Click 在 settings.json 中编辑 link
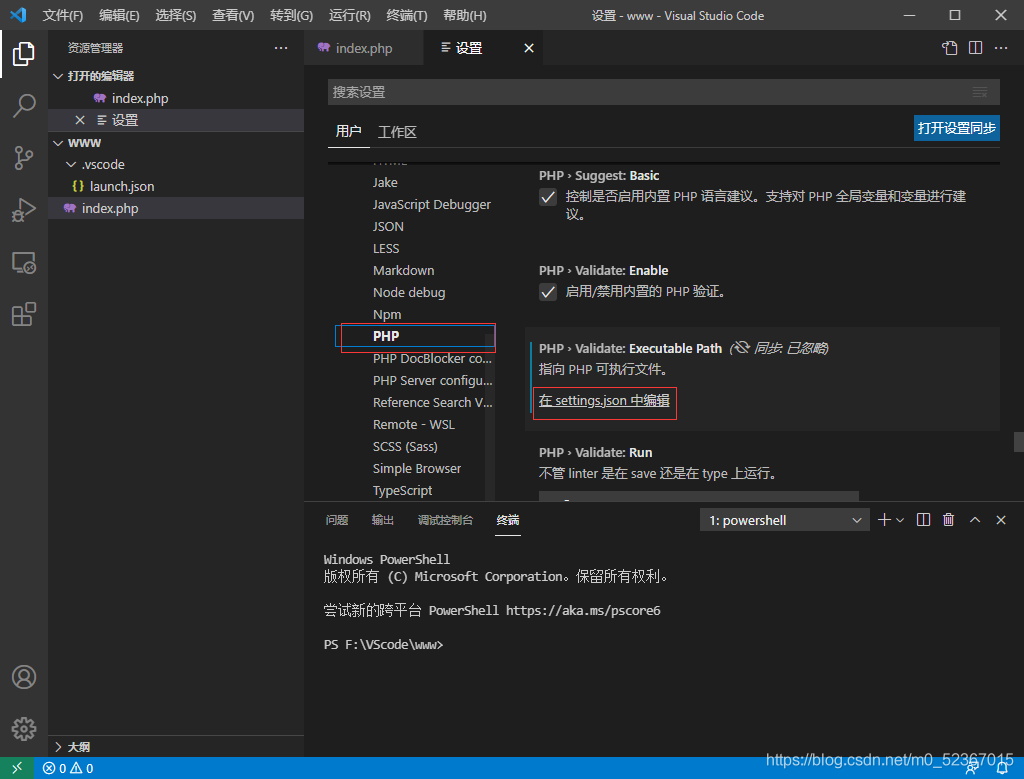Image resolution: width=1024 pixels, height=779 pixels. pos(604,400)
